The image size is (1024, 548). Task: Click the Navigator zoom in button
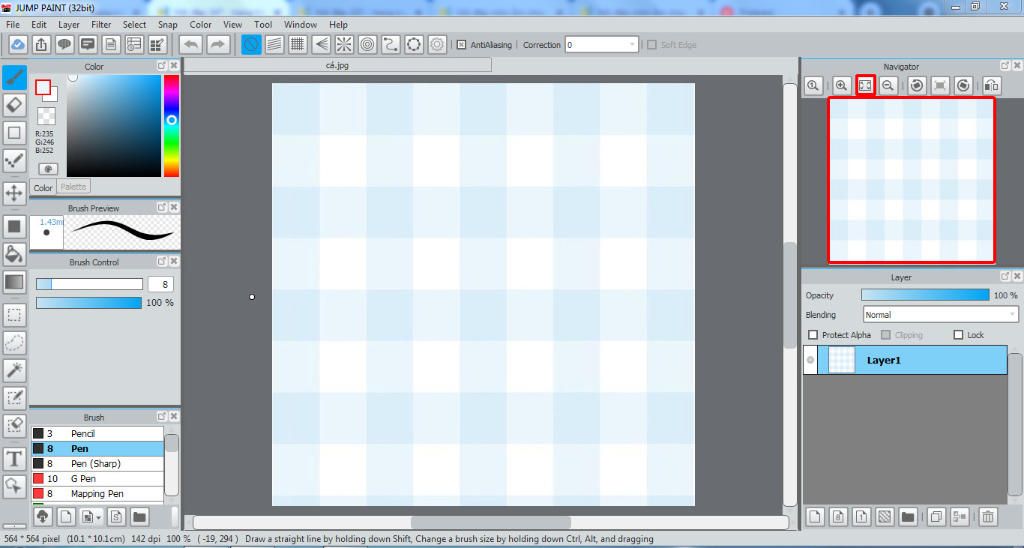841,86
